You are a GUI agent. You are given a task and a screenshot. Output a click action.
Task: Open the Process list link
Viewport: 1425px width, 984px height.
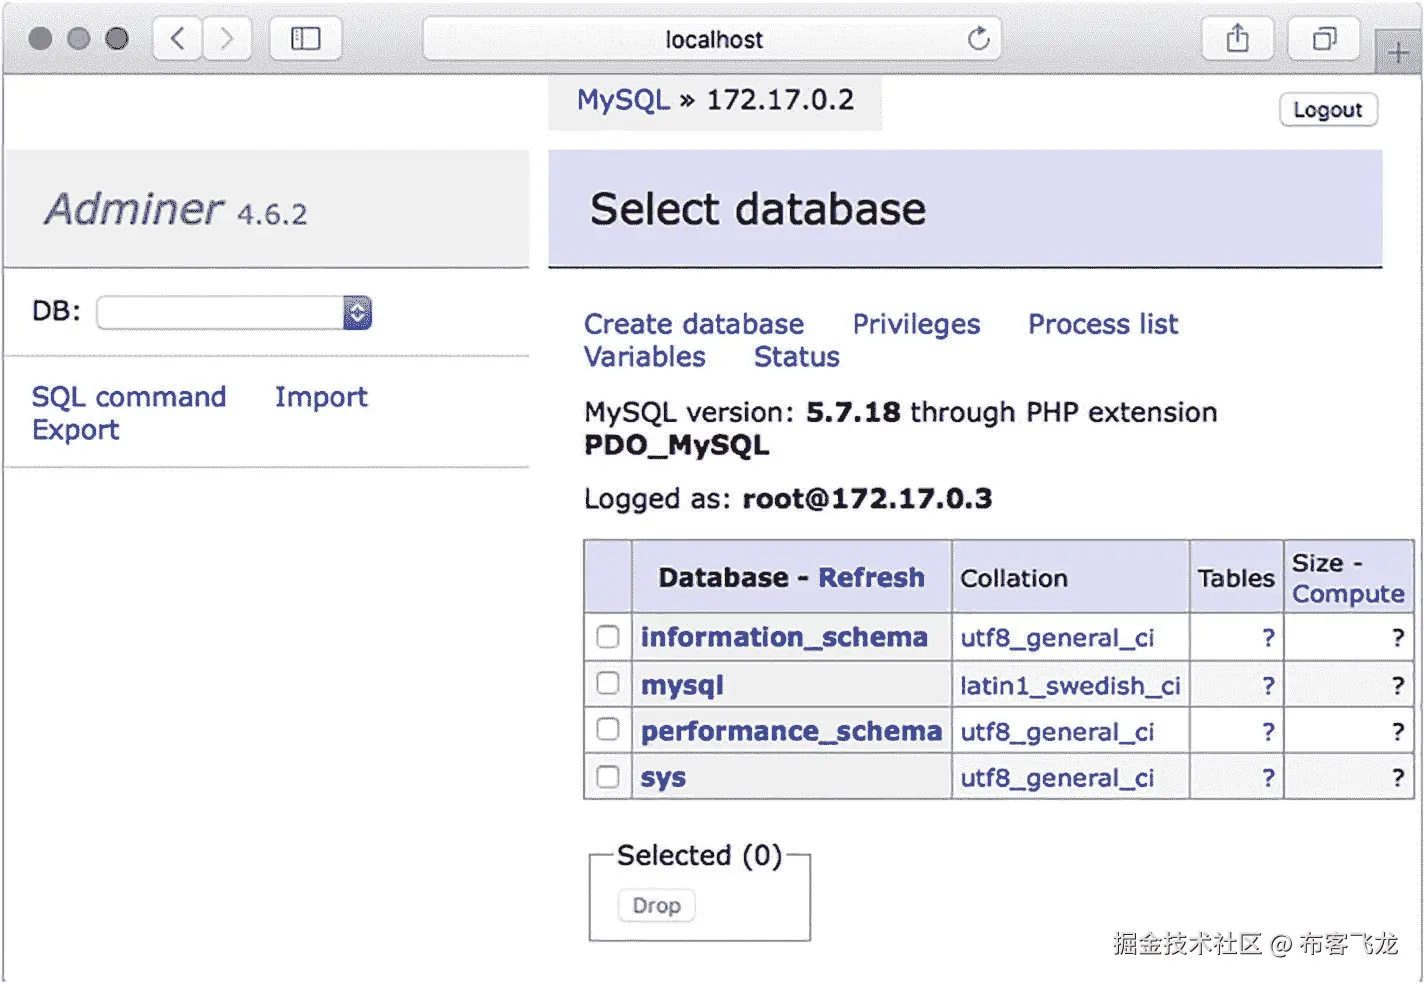point(1103,324)
